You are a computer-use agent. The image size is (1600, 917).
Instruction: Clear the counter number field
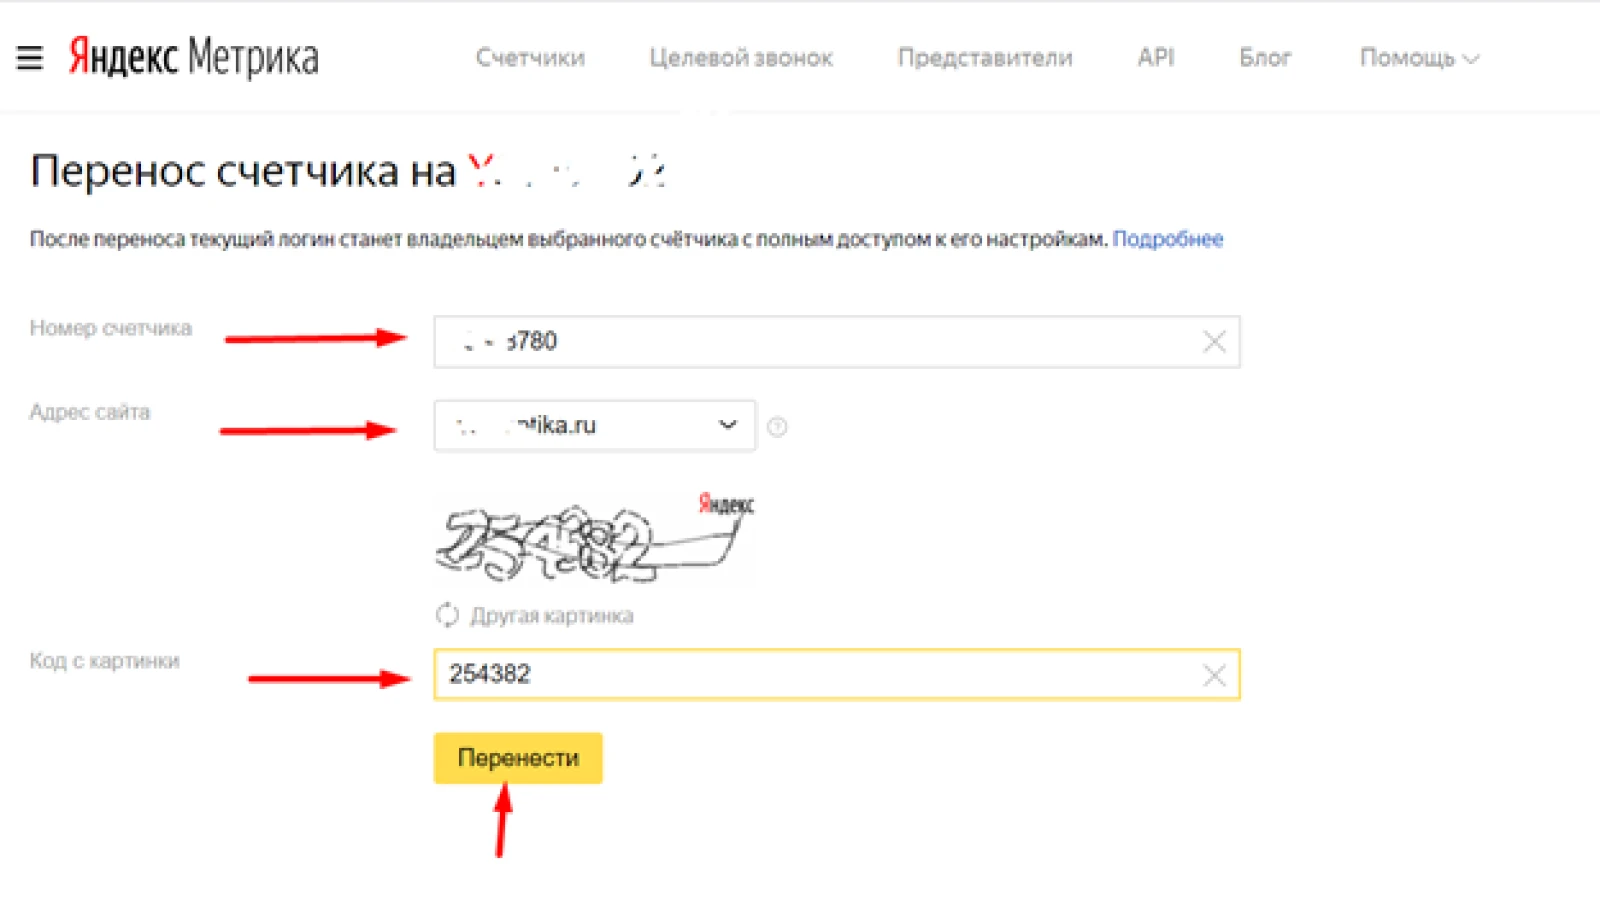pos(1214,342)
